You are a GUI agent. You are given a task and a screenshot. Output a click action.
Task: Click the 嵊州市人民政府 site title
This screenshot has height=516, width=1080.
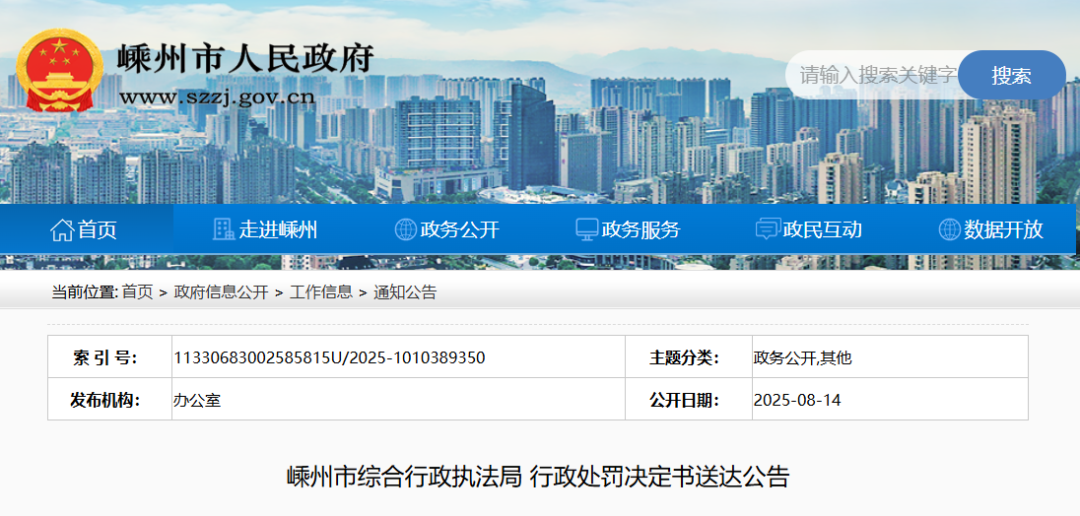tap(246, 58)
